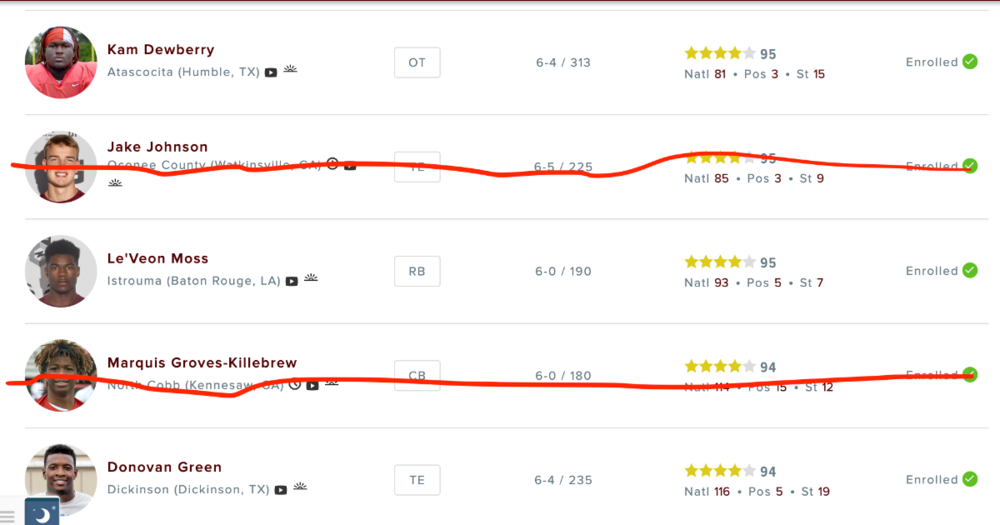Click the sunrise icon next to Atascocita
Viewport: 1000px width, 525px height.
[290, 70]
